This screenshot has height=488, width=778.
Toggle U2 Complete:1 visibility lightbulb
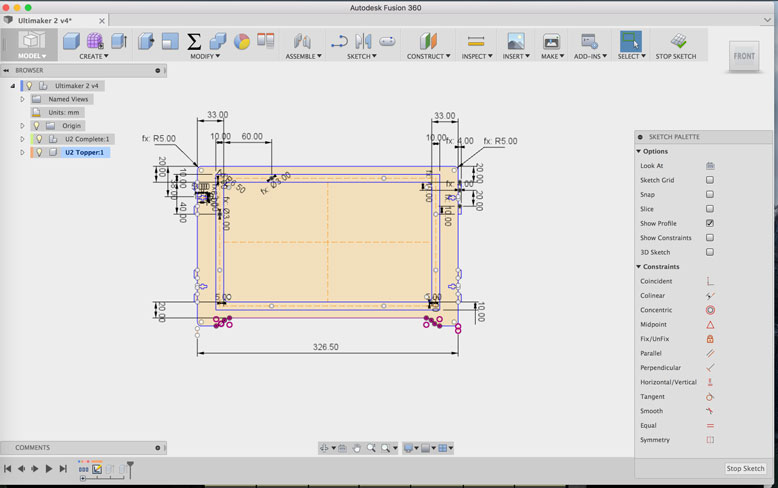pos(39,139)
